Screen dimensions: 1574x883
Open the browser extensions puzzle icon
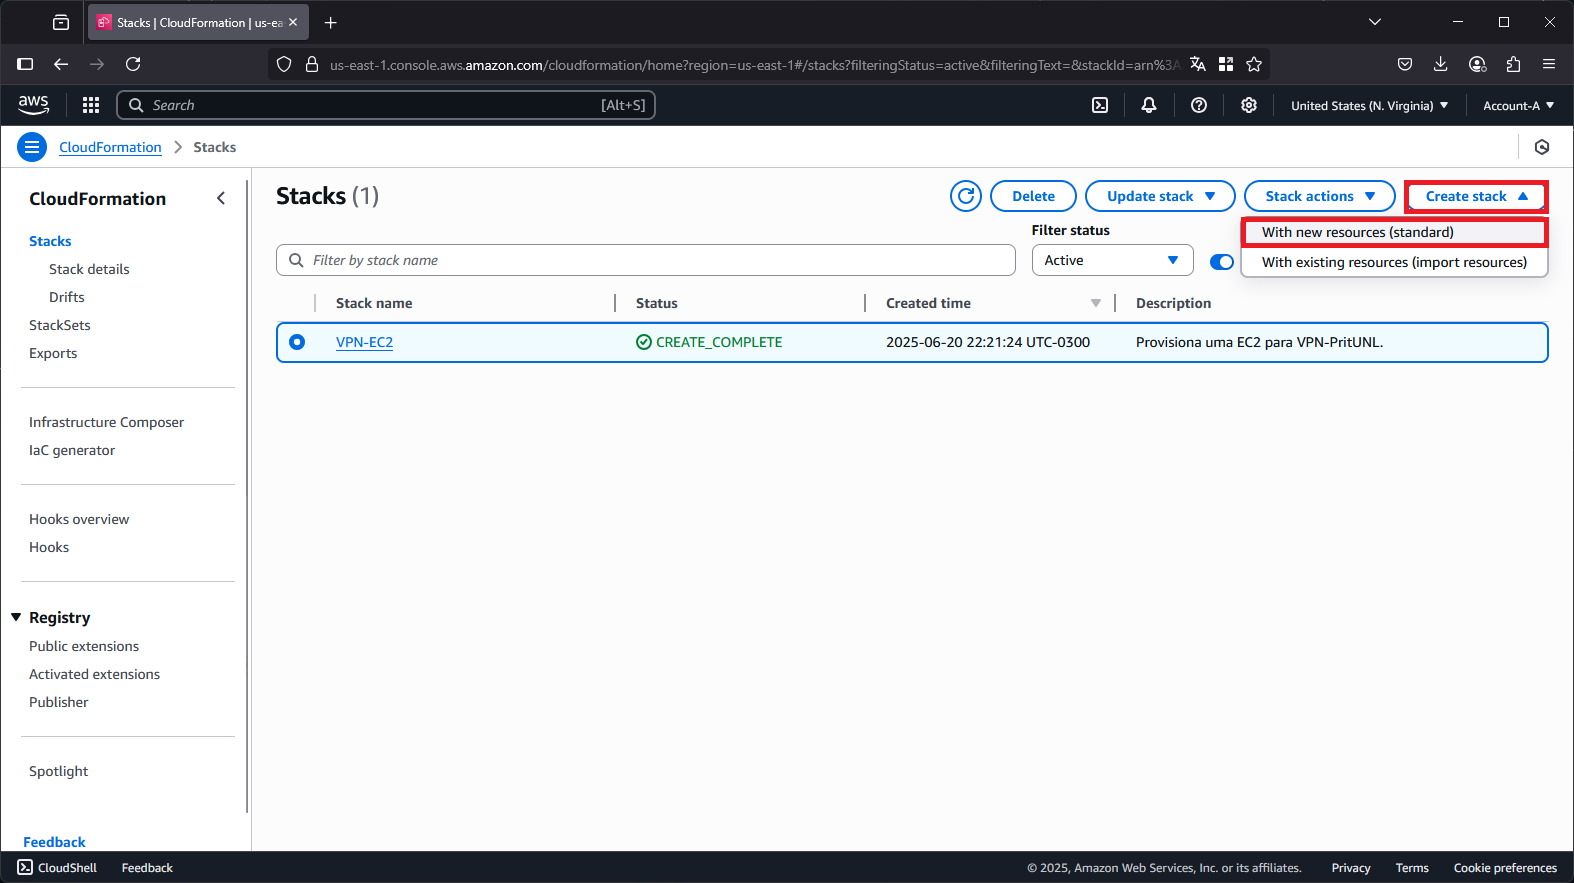(x=1513, y=64)
